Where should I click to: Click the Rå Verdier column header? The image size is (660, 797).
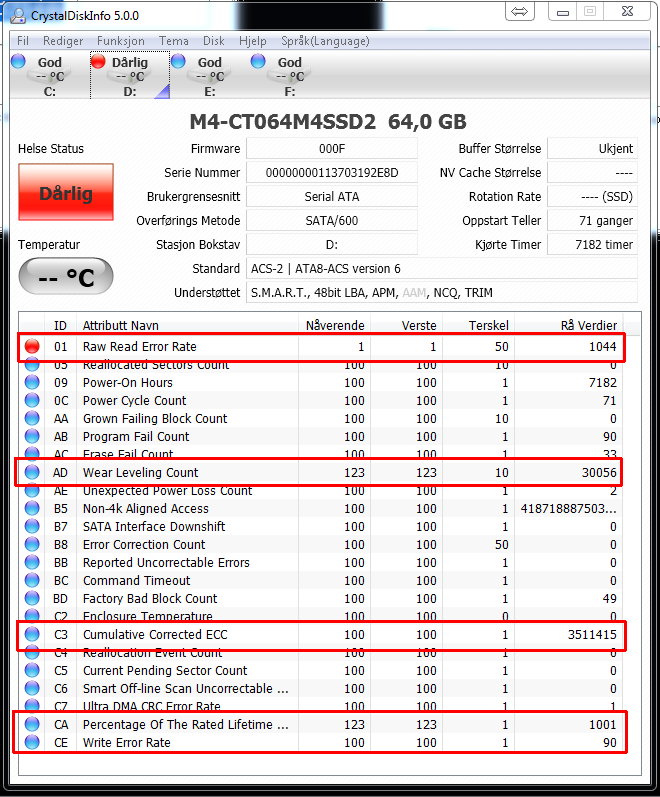[569, 325]
